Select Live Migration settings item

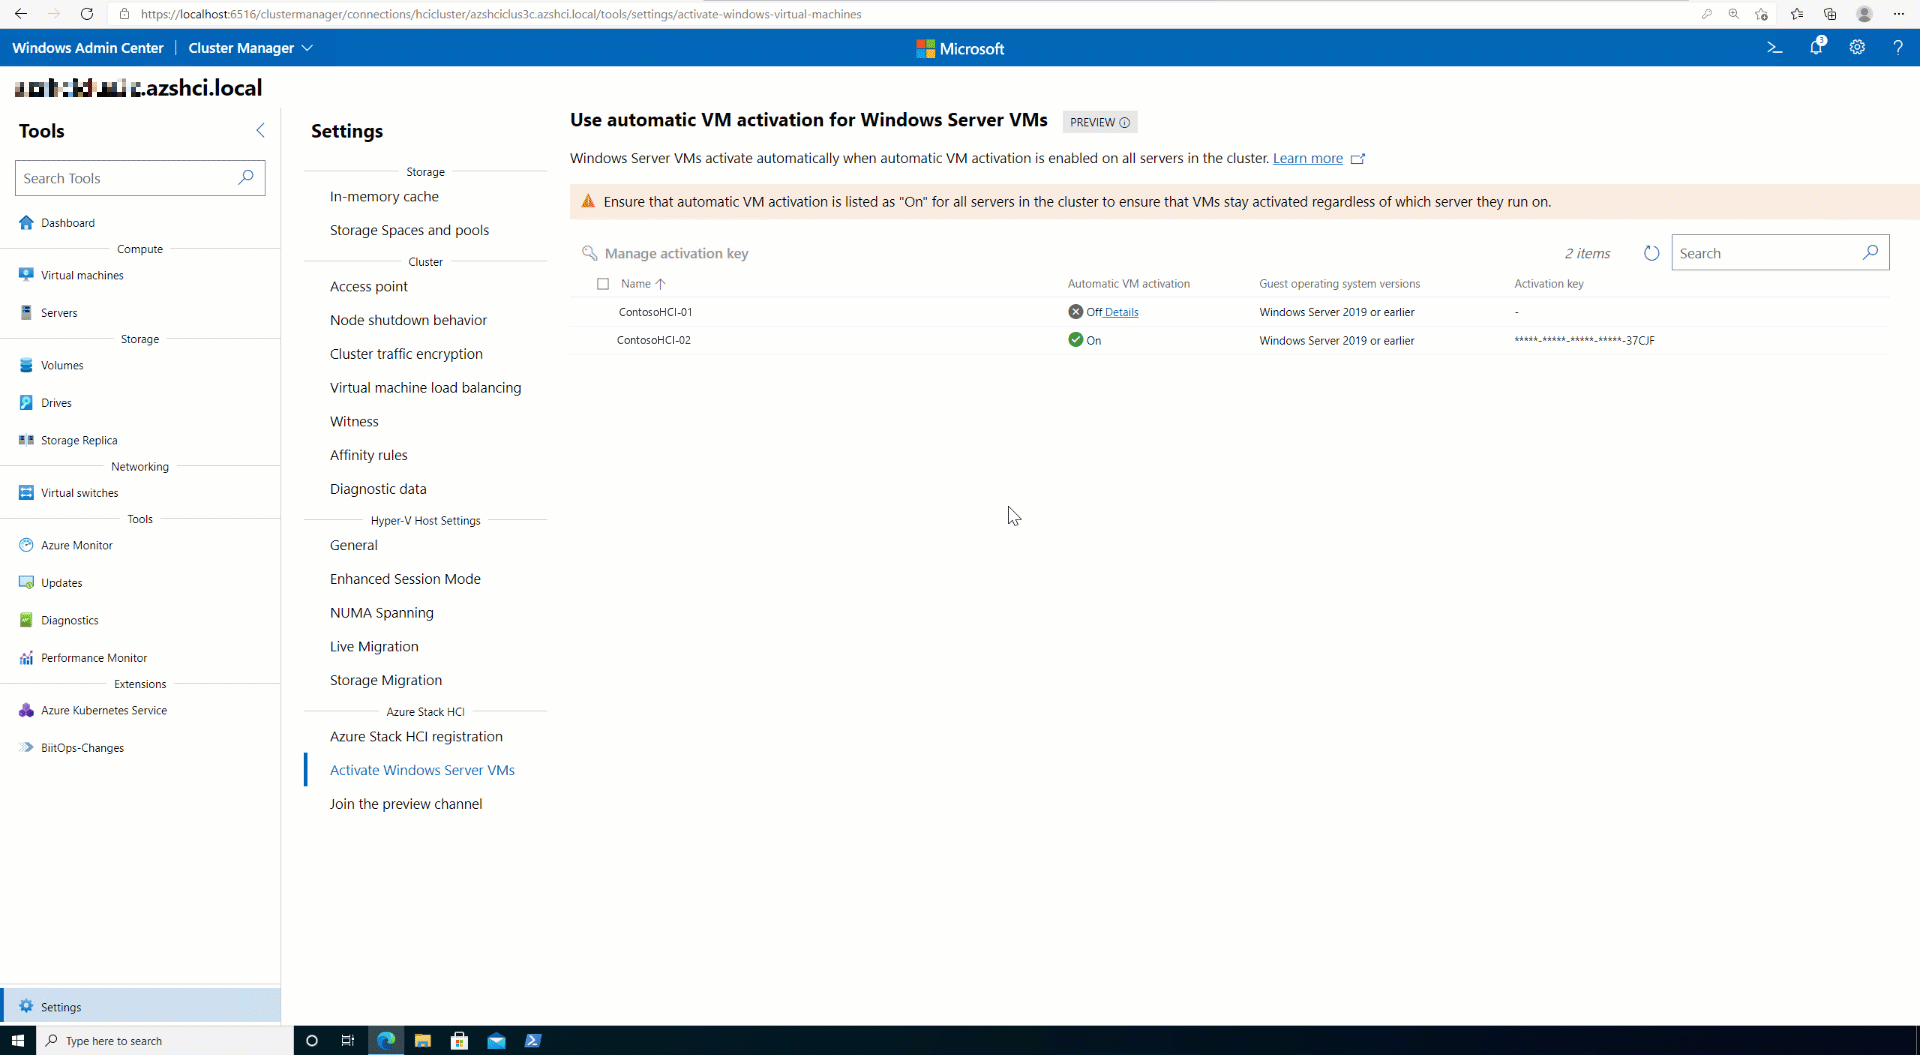click(x=374, y=647)
